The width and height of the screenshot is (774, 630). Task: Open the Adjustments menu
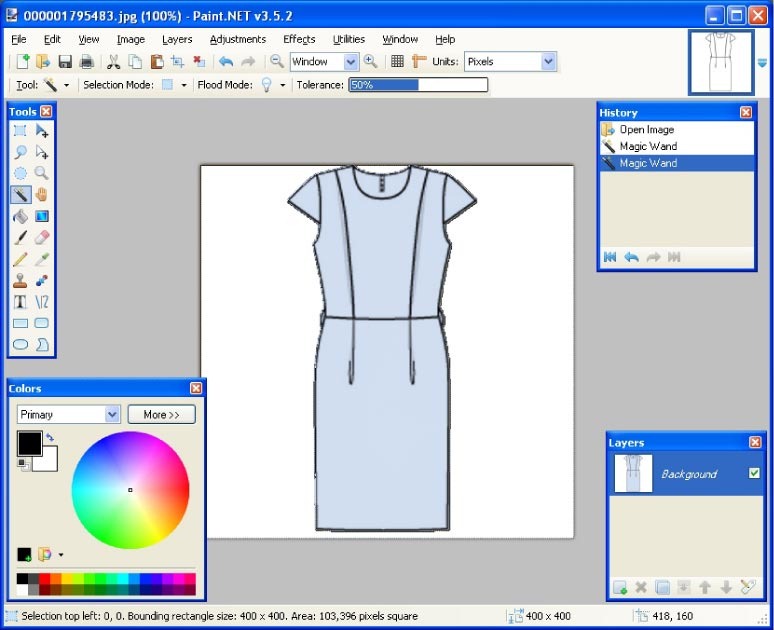point(237,39)
